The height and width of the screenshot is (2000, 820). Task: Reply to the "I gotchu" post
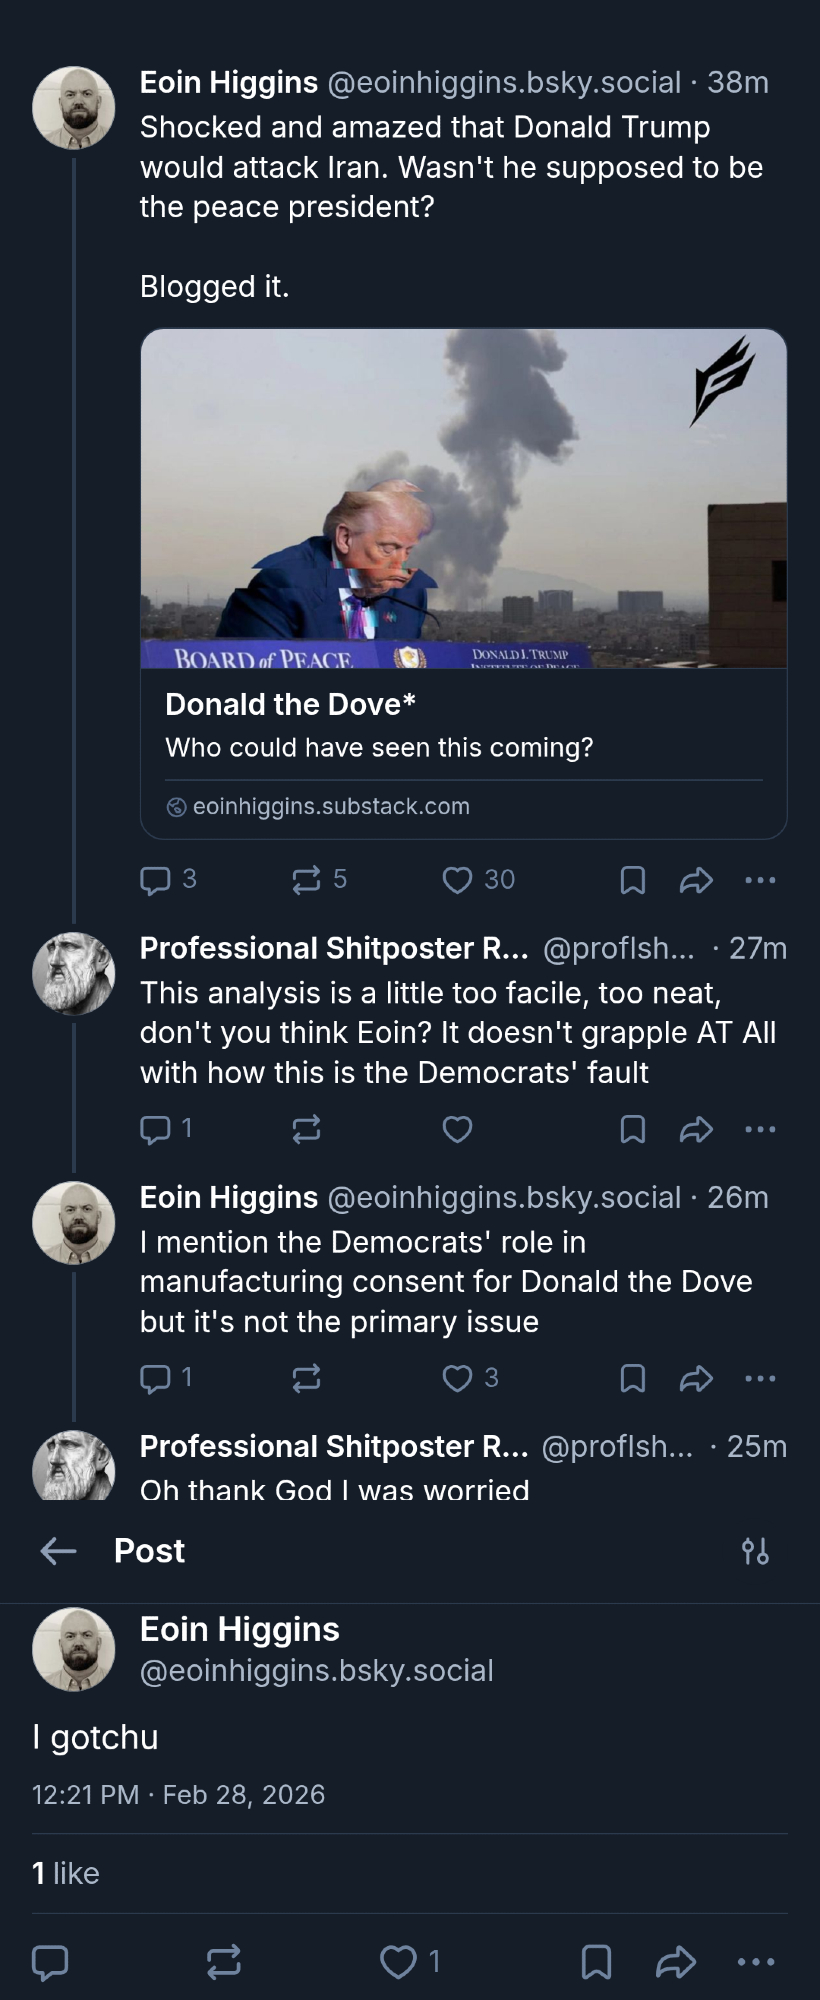[x=51, y=1961]
